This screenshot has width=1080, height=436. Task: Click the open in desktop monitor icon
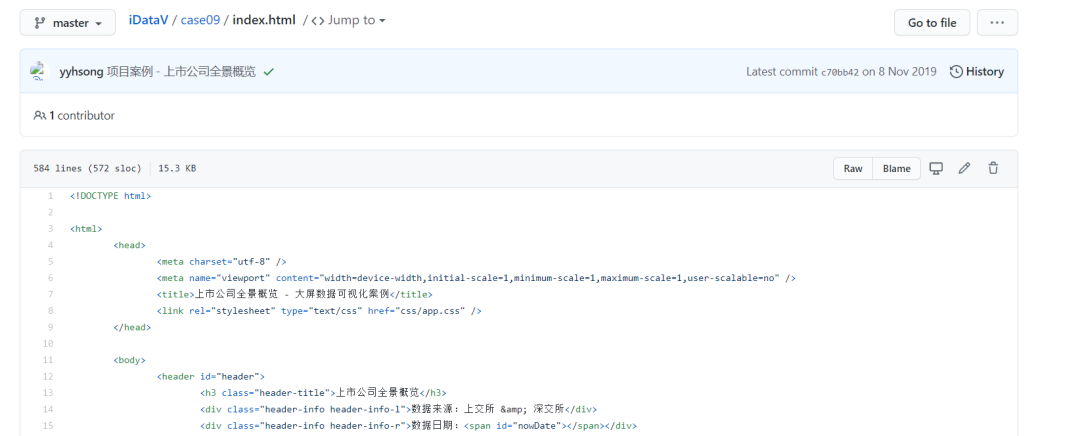pos(936,168)
